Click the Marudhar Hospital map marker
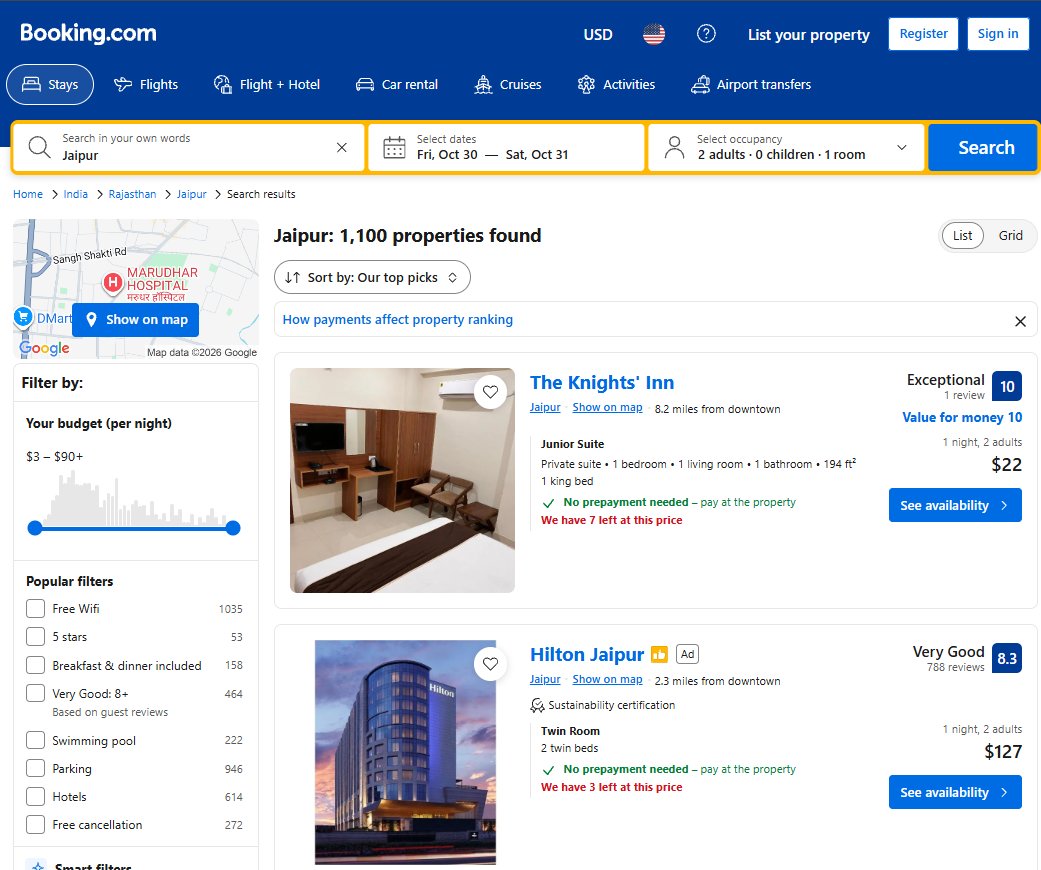Screen dimensions: 1041x870 pos(113,283)
